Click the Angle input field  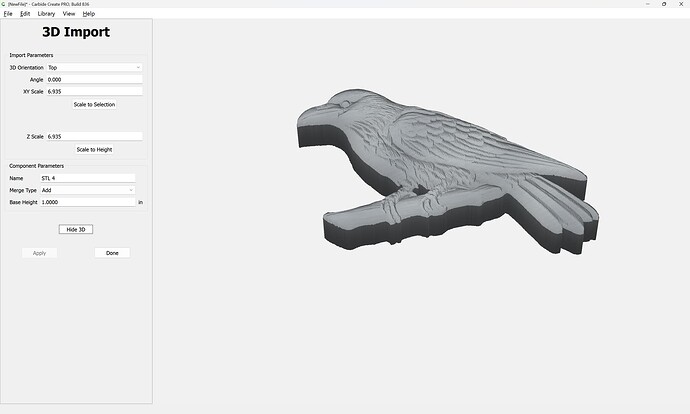point(94,79)
